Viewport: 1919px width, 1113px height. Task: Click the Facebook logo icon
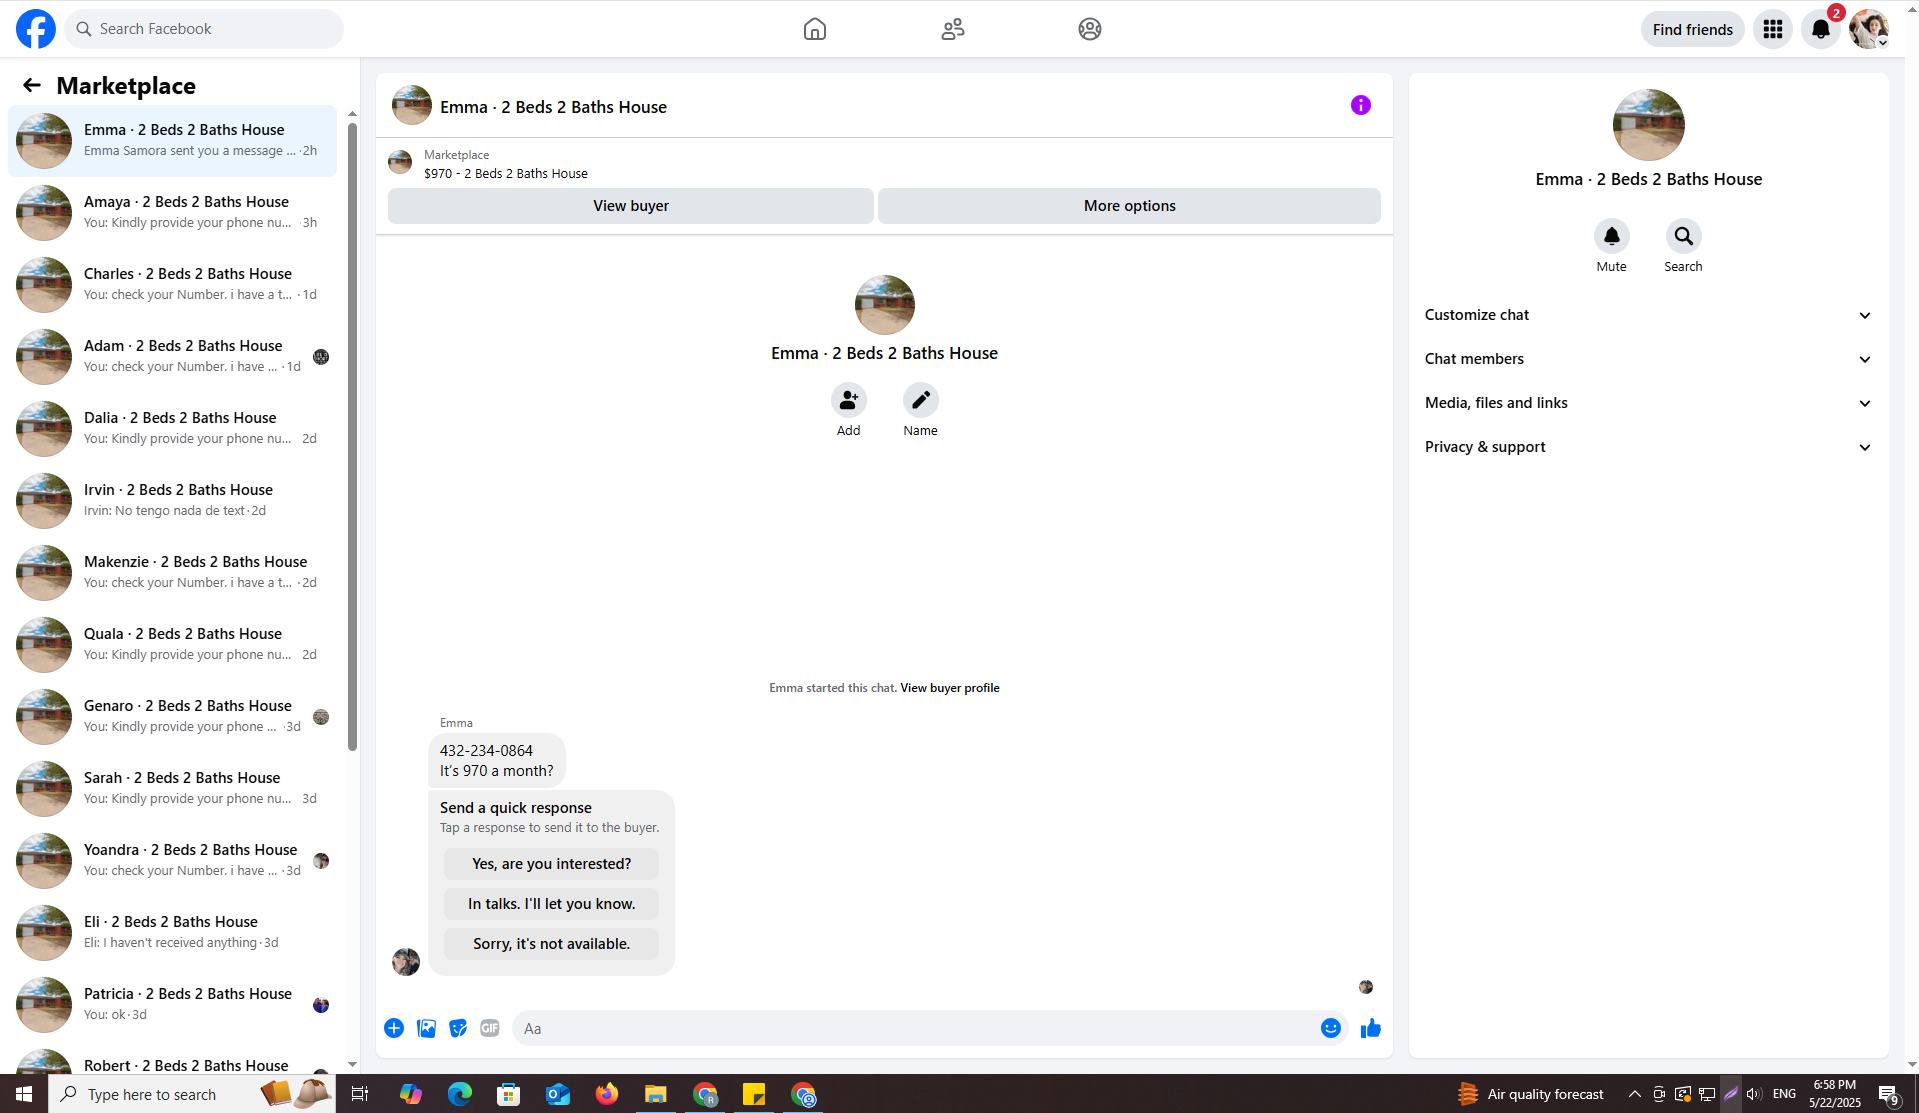(x=36, y=29)
